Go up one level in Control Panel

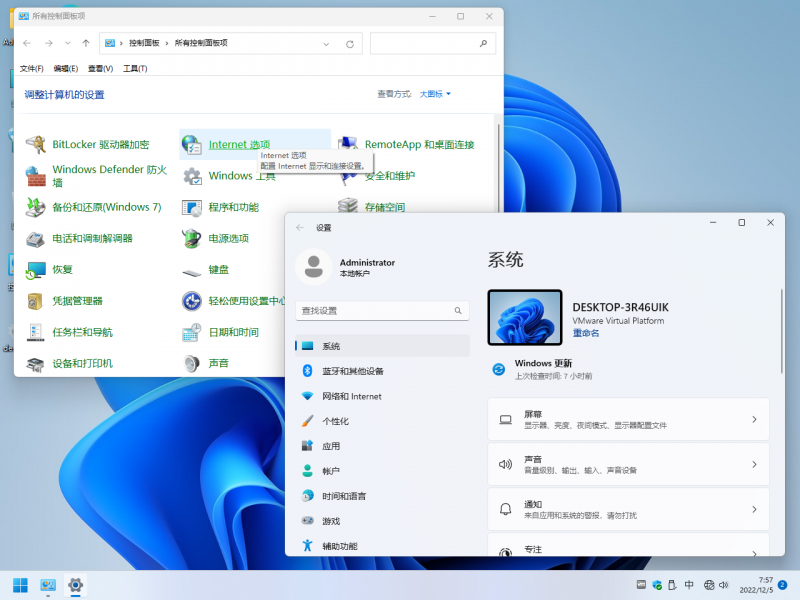click(x=86, y=43)
